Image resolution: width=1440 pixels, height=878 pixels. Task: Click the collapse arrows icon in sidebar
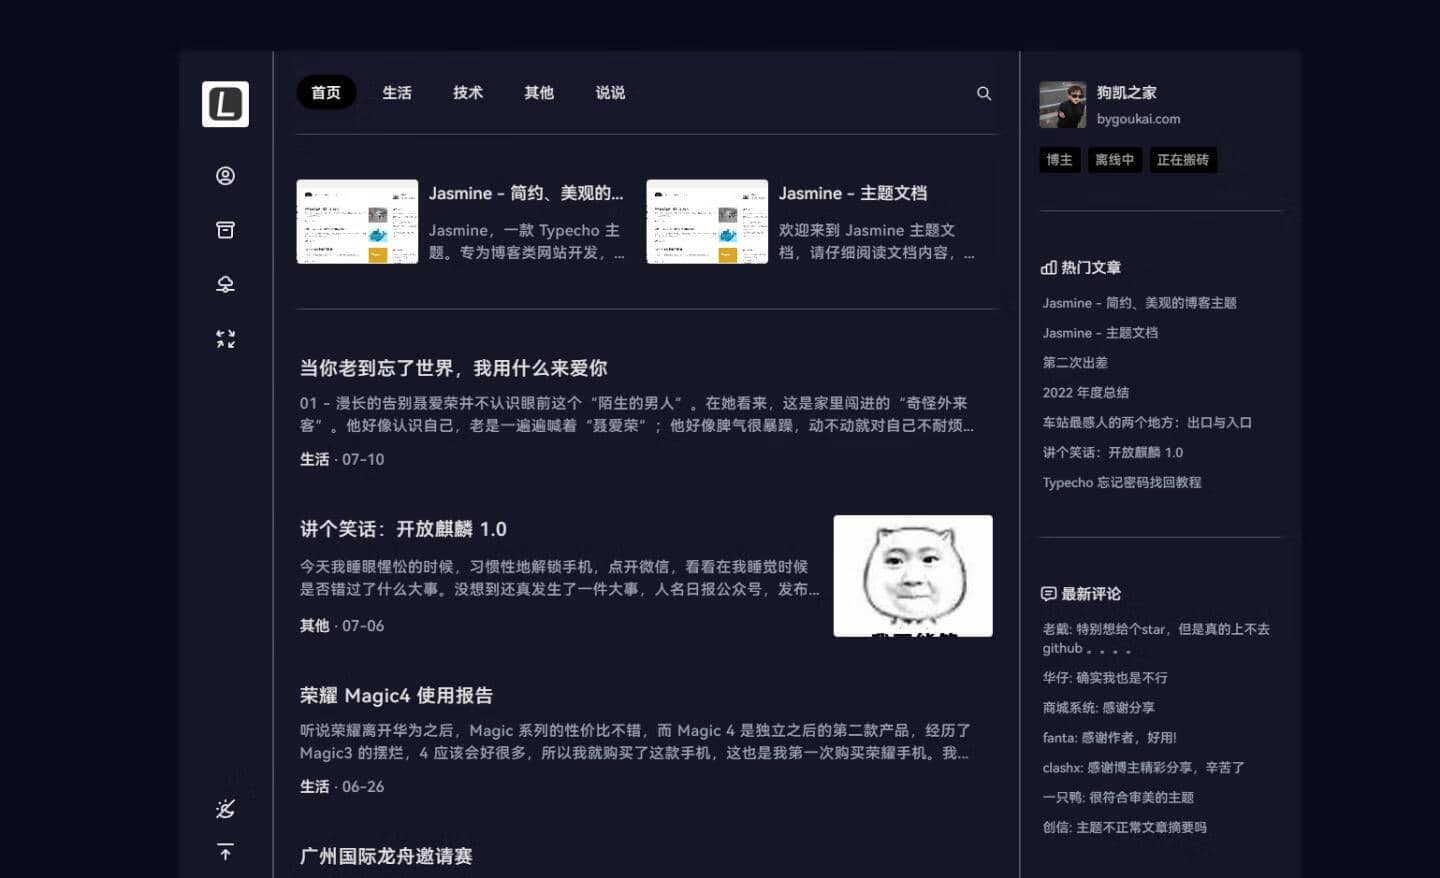(x=225, y=339)
